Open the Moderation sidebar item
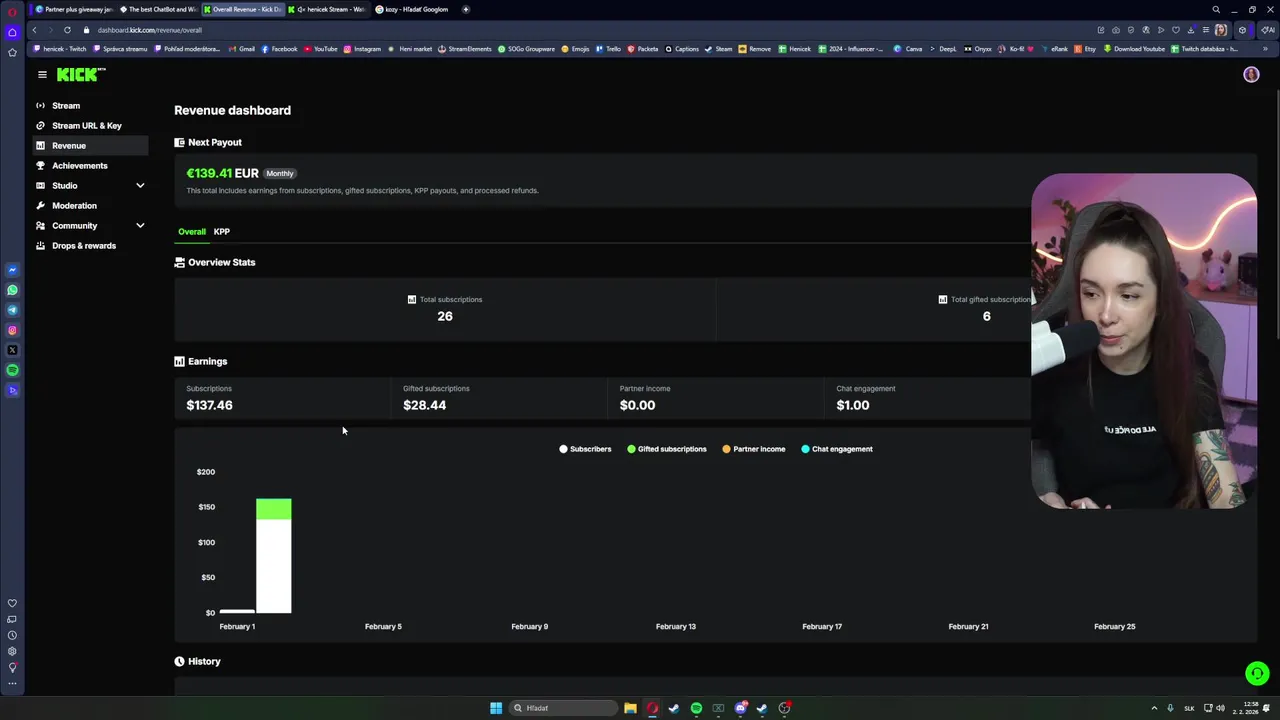 pos(74,205)
